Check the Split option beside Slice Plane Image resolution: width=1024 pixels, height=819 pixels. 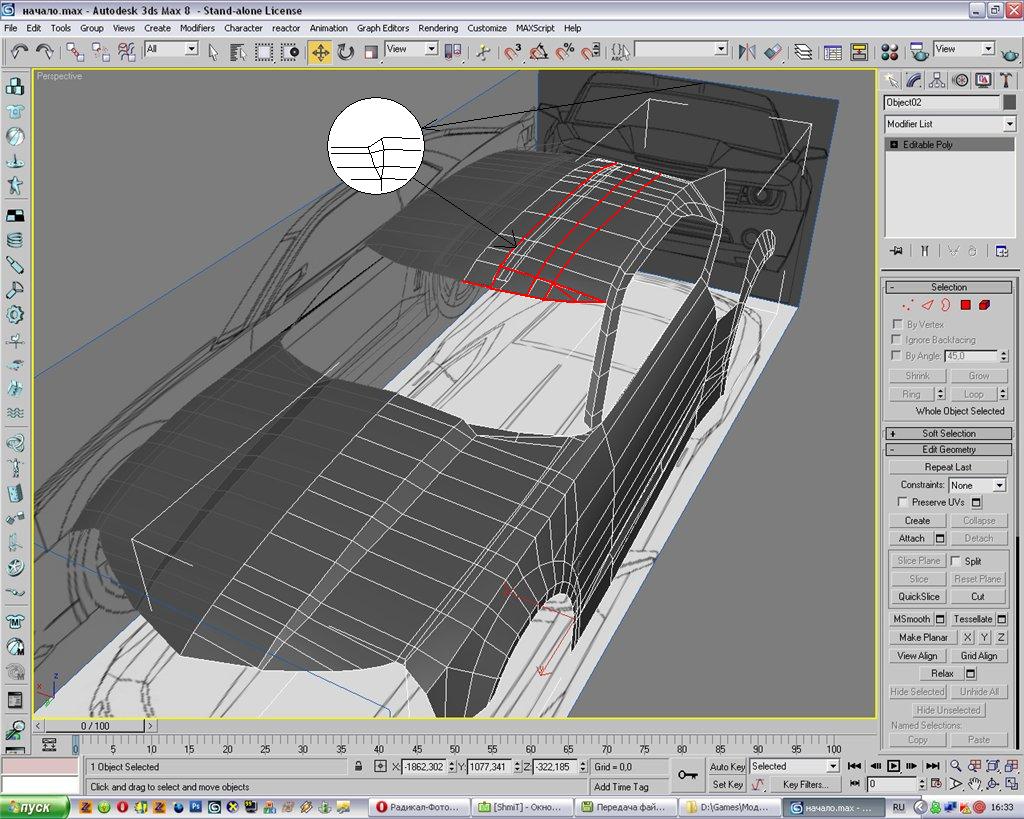coord(956,561)
